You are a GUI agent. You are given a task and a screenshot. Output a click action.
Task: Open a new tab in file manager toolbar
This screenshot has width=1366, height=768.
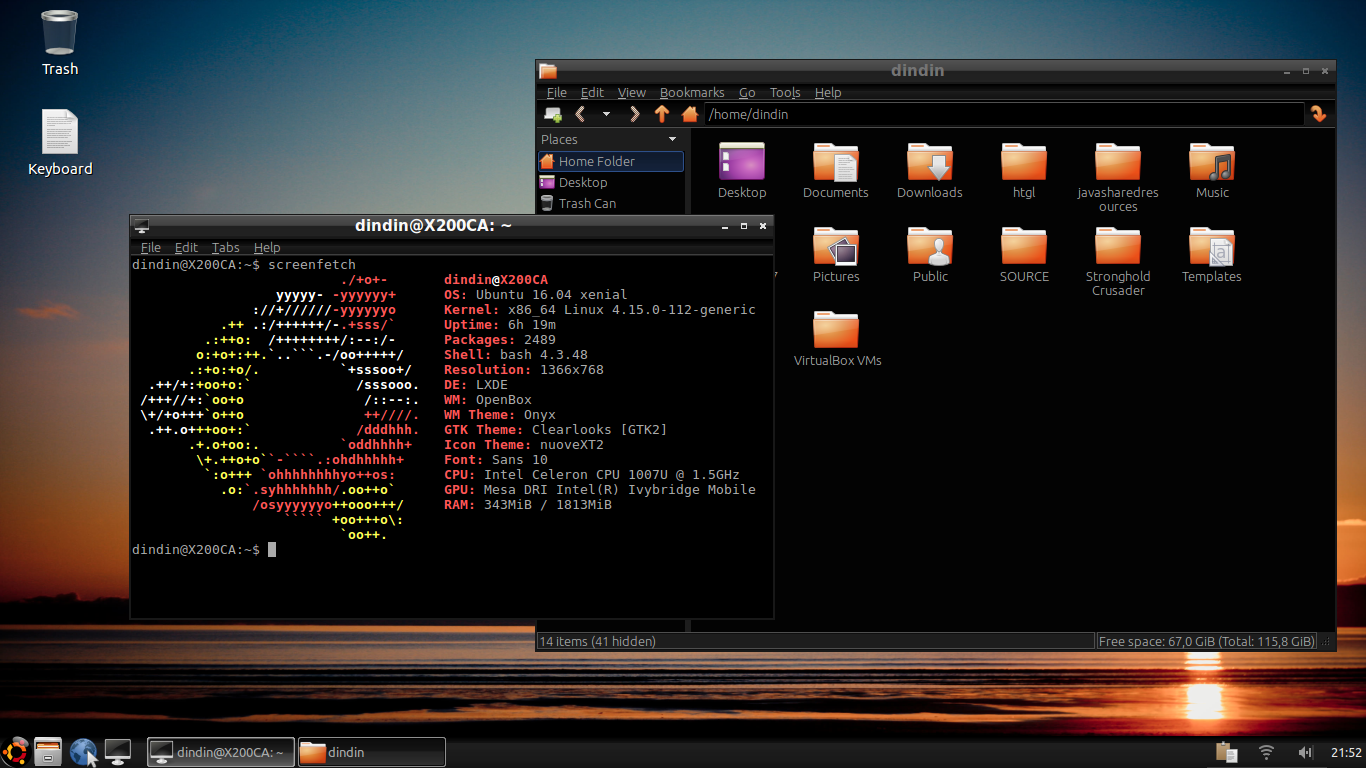[x=552, y=114]
